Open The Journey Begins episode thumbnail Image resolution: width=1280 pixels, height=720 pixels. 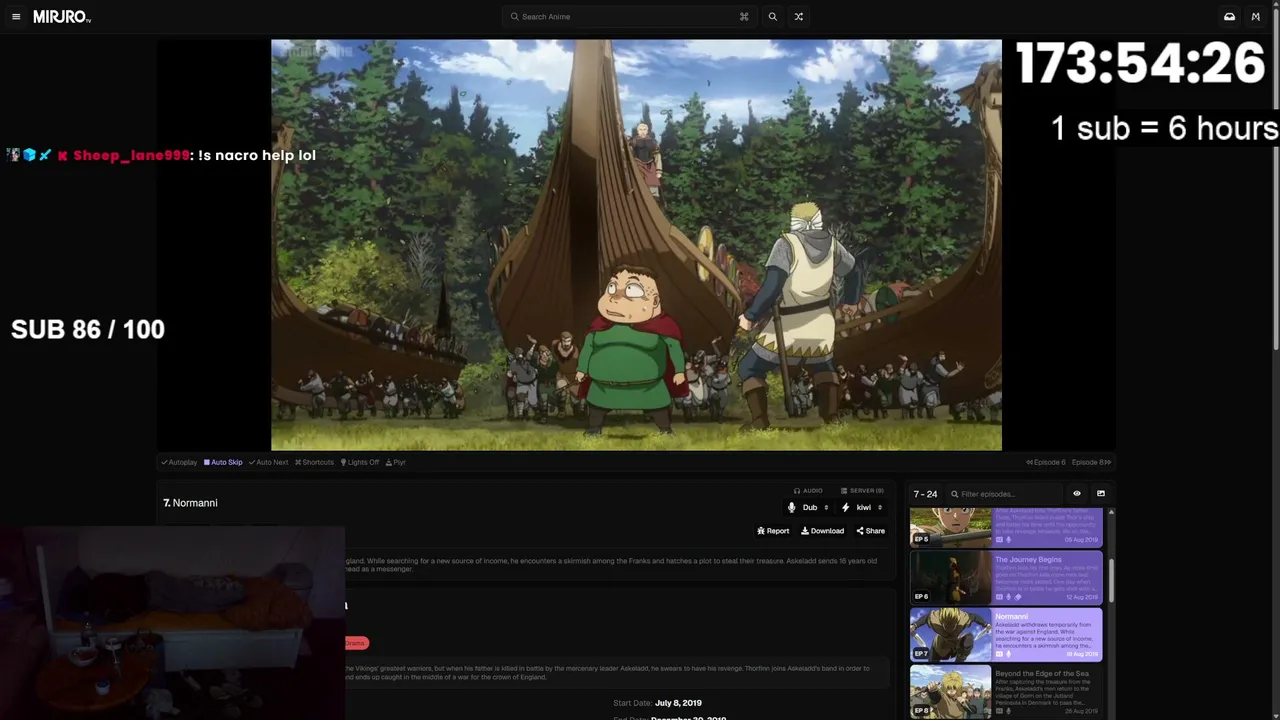(x=950, y=578)
